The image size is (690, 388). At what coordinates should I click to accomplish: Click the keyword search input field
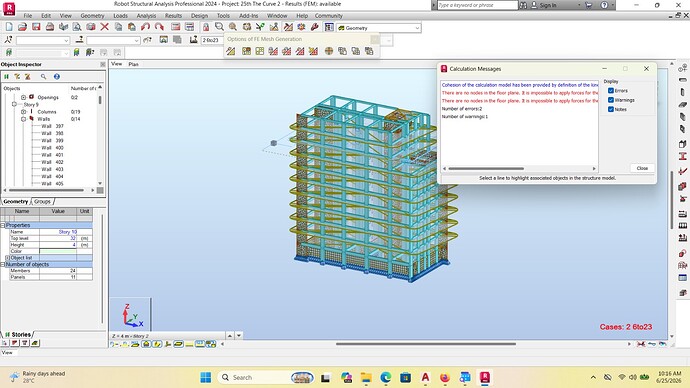click(477, 5)
